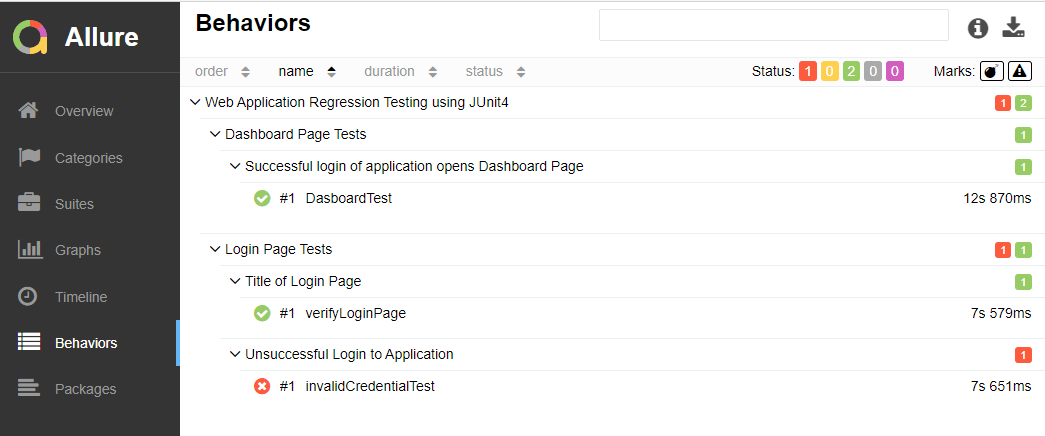
Task: Open Overview from the sidebar
Action: pos(84,111)
